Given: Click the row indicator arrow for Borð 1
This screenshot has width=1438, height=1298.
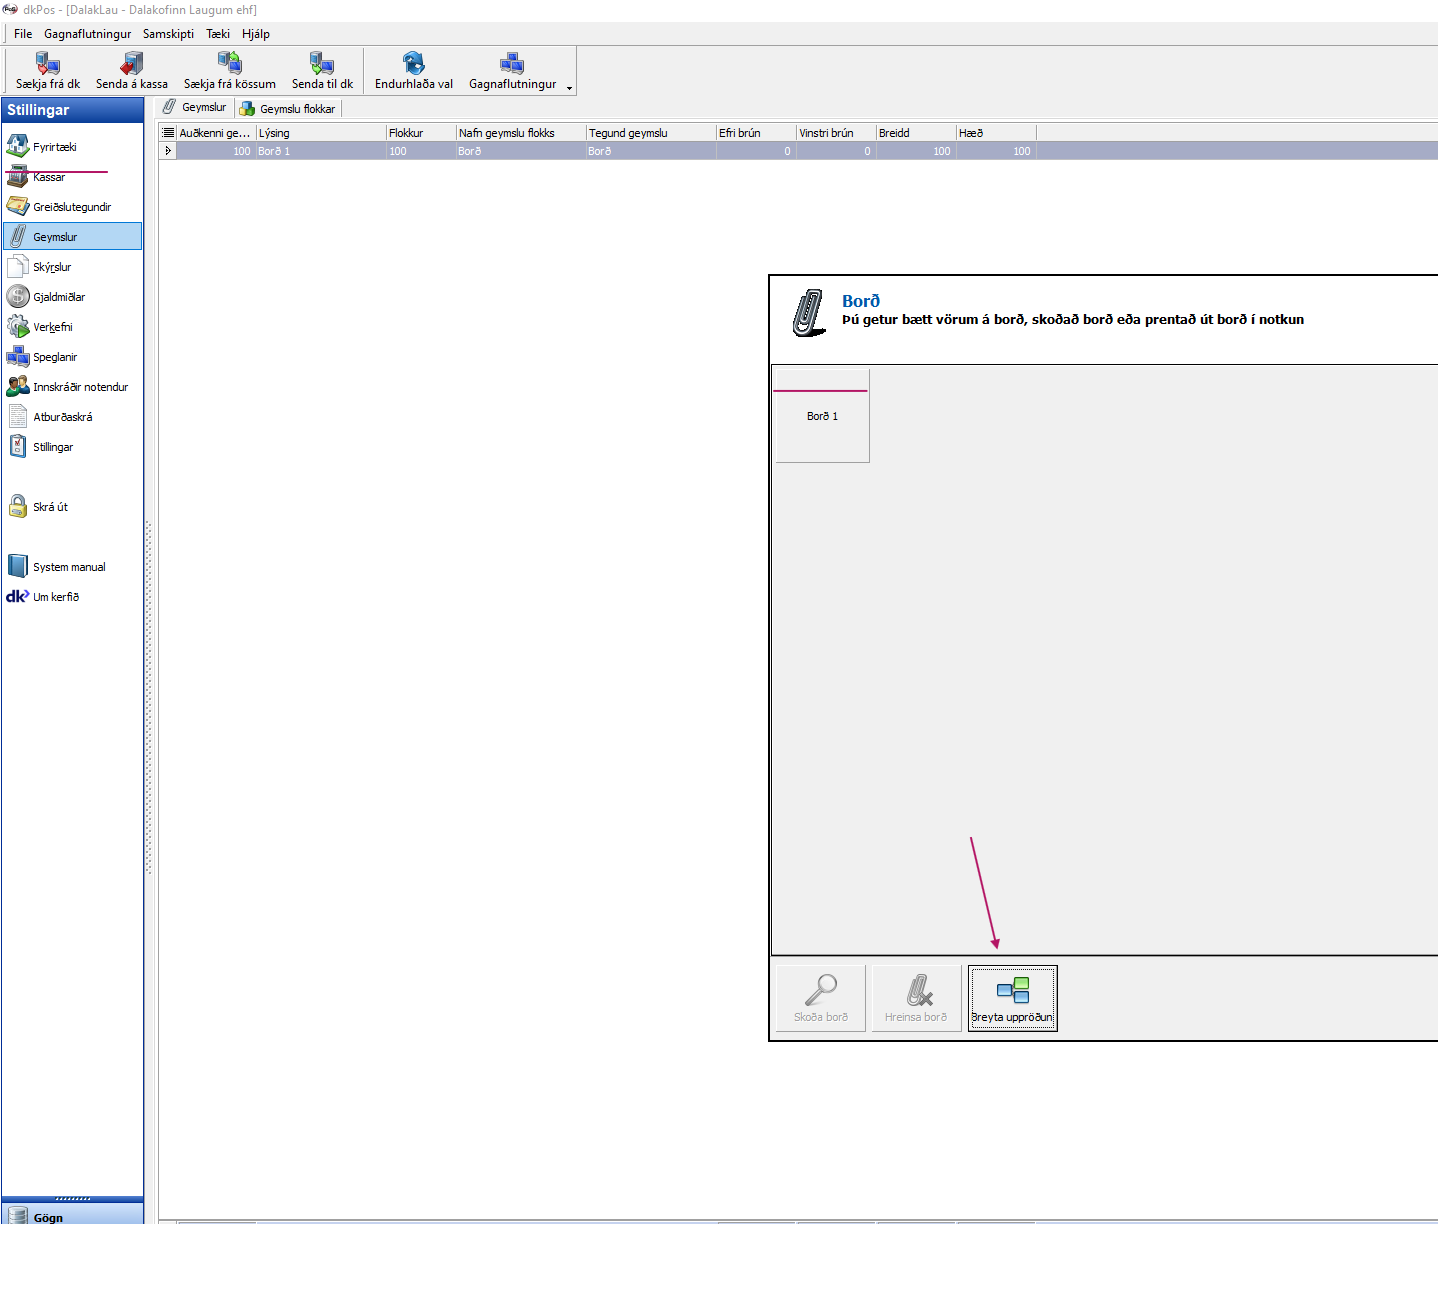Looking at the screenshot, I should click(x=168, y=151).
